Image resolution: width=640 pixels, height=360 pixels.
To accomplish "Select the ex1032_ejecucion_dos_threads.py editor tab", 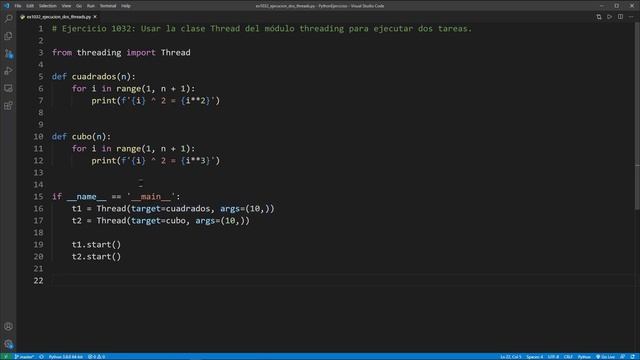I will (58, 17).
